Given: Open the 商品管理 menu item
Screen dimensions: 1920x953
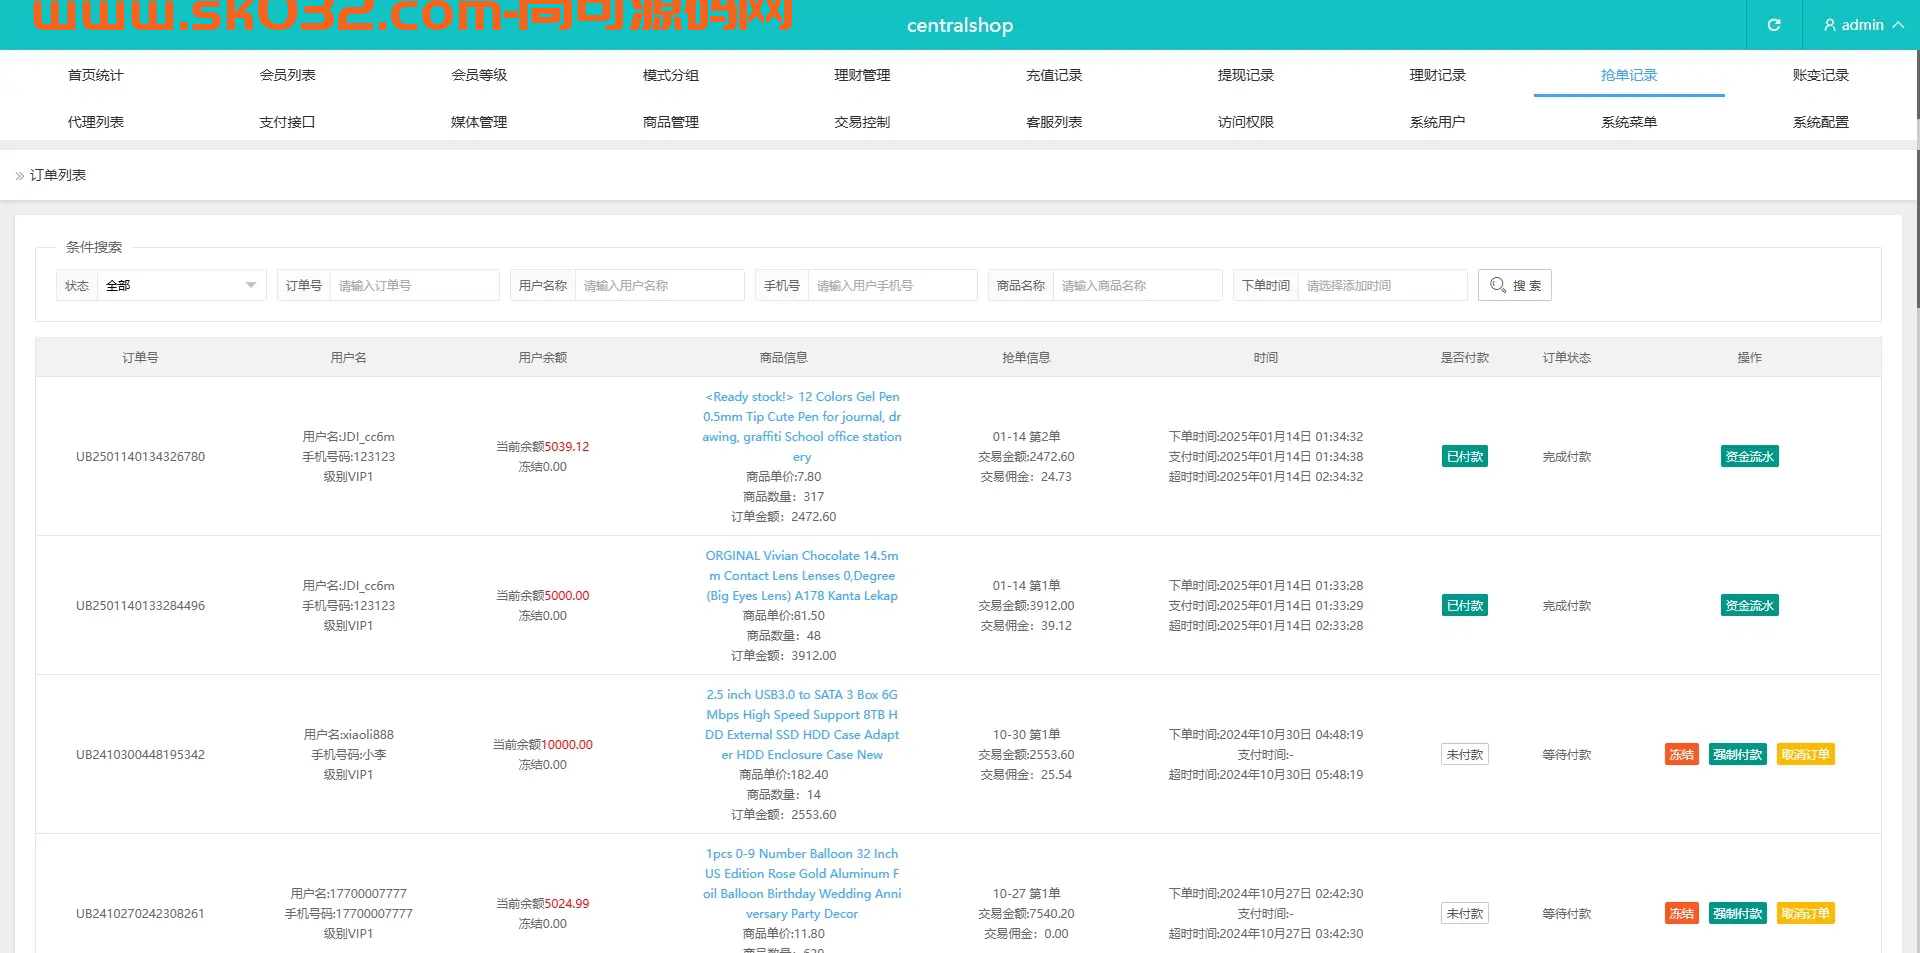Looking at the screenshot, I should 670,122.
